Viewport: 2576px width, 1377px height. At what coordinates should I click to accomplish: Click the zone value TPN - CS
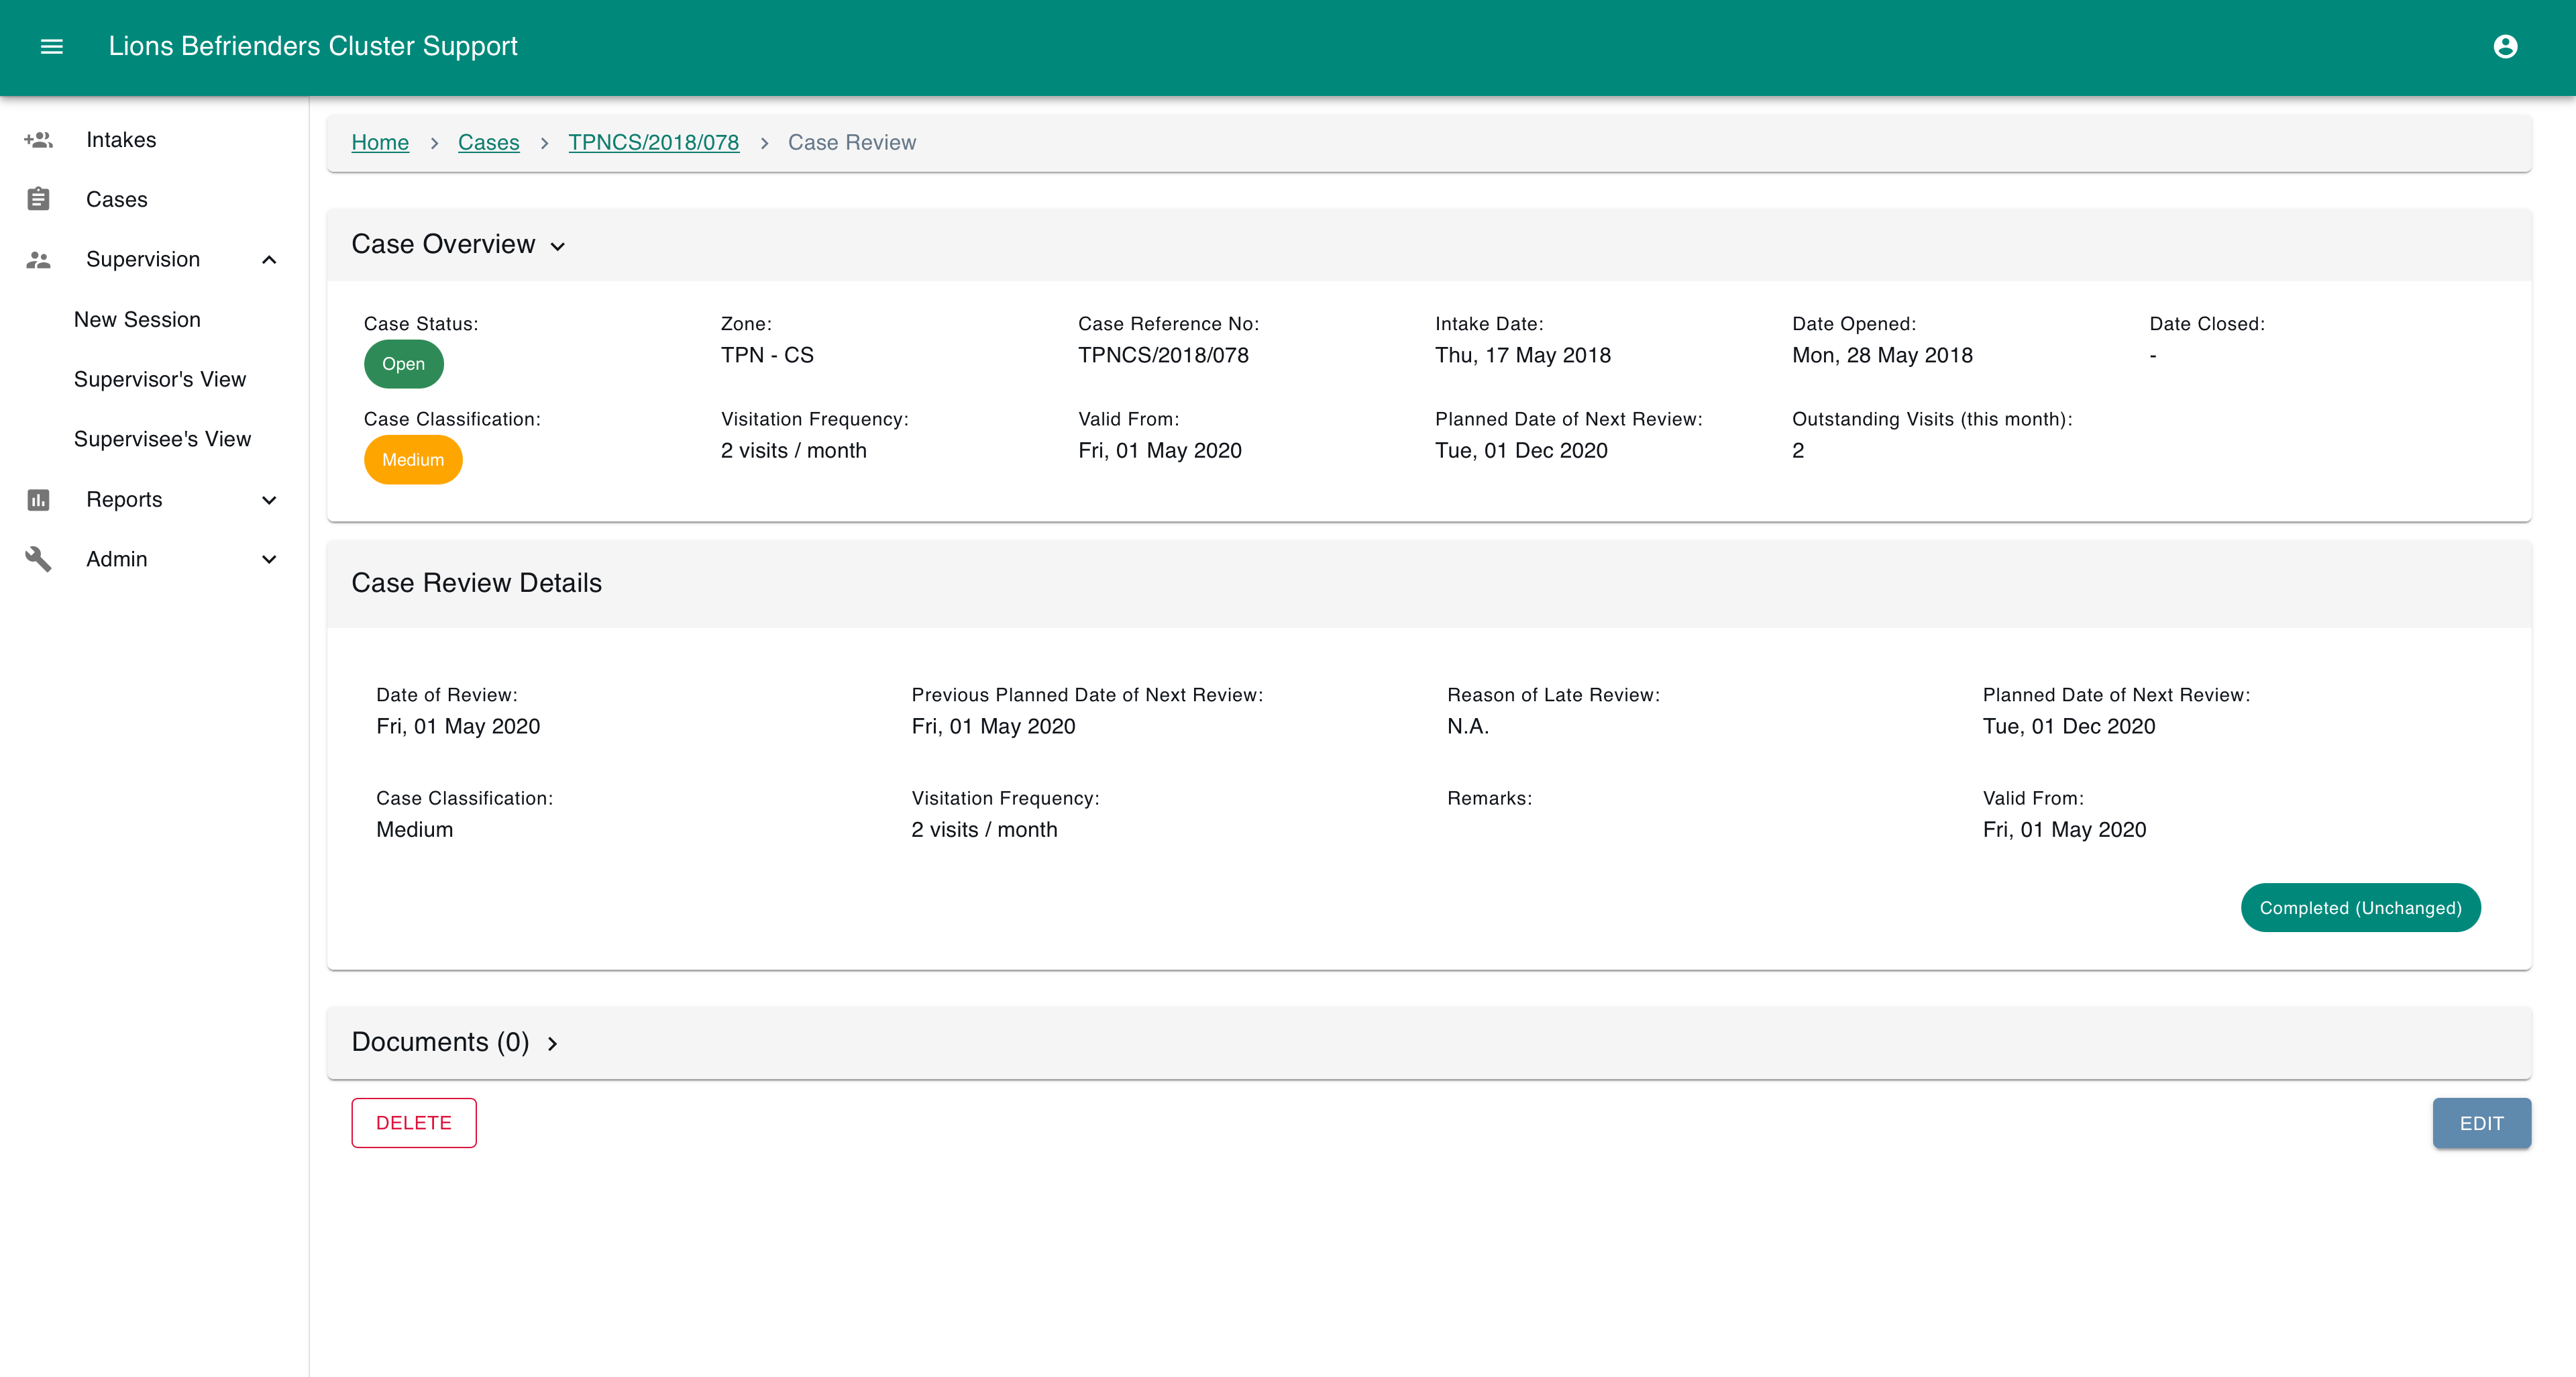[767, 355]
